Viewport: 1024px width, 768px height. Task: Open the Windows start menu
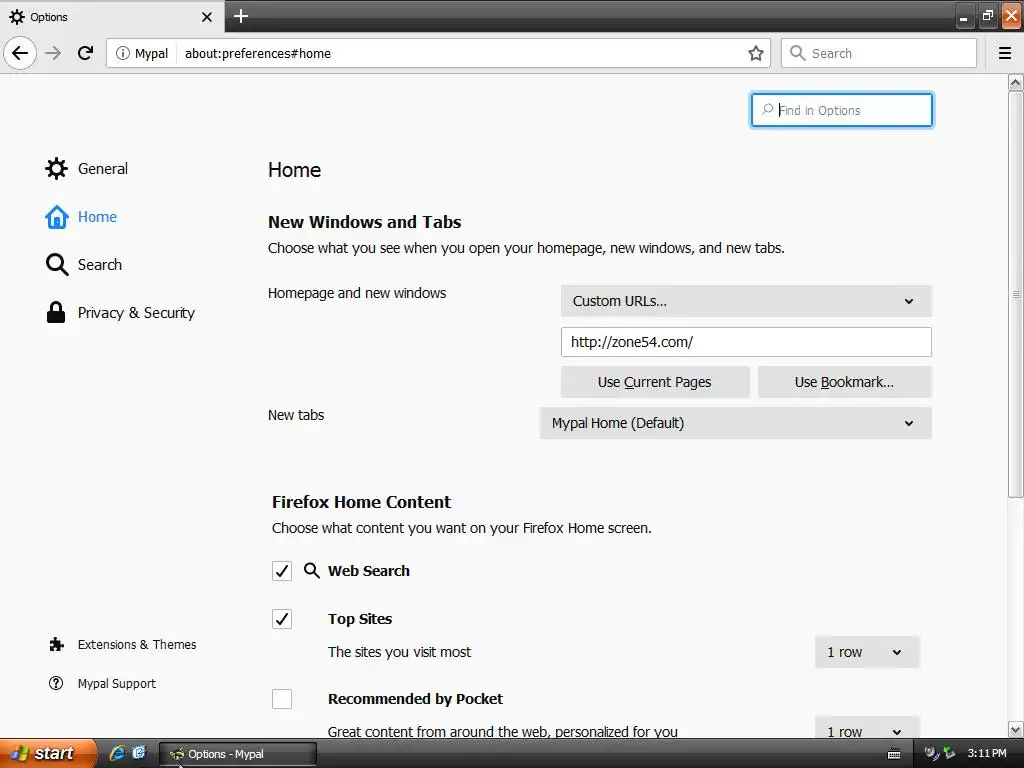[47, 753]
